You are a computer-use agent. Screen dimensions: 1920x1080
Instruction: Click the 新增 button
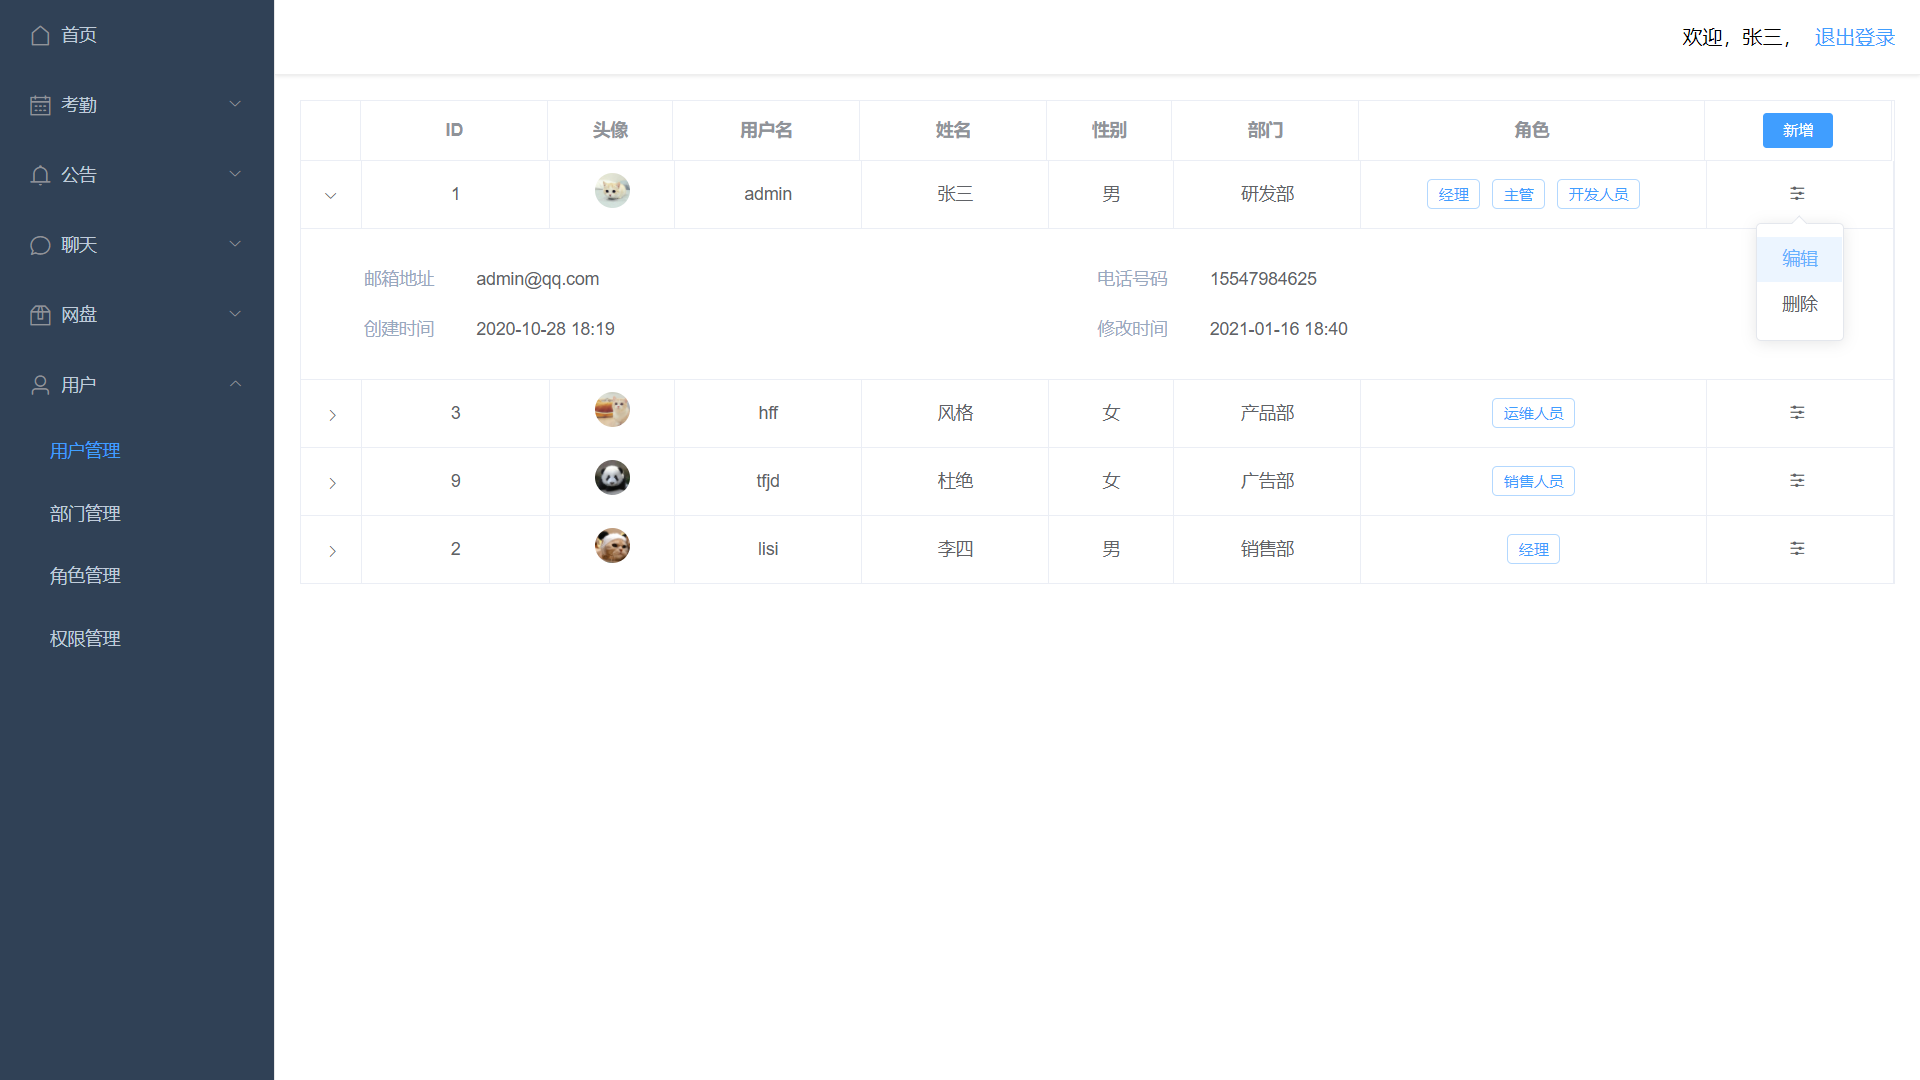[1797, 130]
